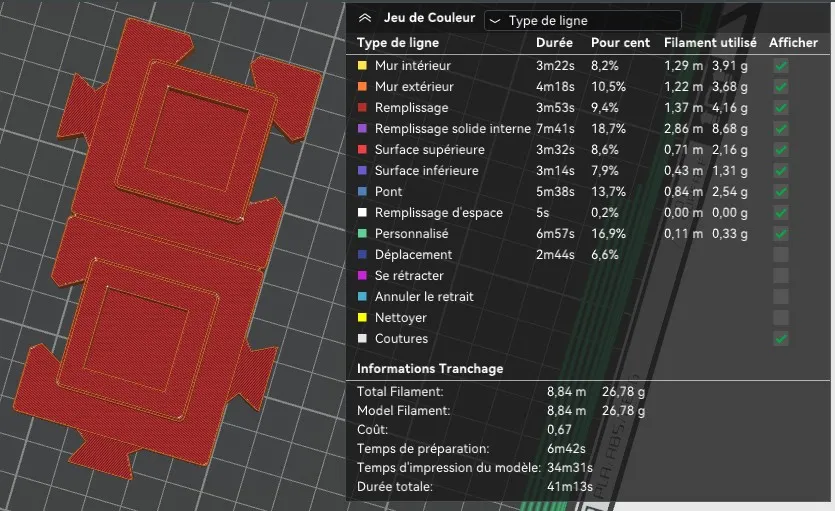Click the Temps d'impression 34m31s value
Viewport: 835px width, 511px height.
tap(570, 468)
